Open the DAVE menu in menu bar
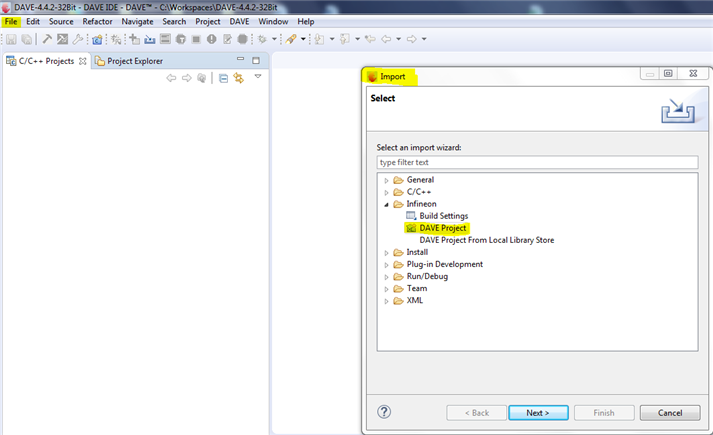Viewport: 713px width, 435px height. [x=239, y=21]
